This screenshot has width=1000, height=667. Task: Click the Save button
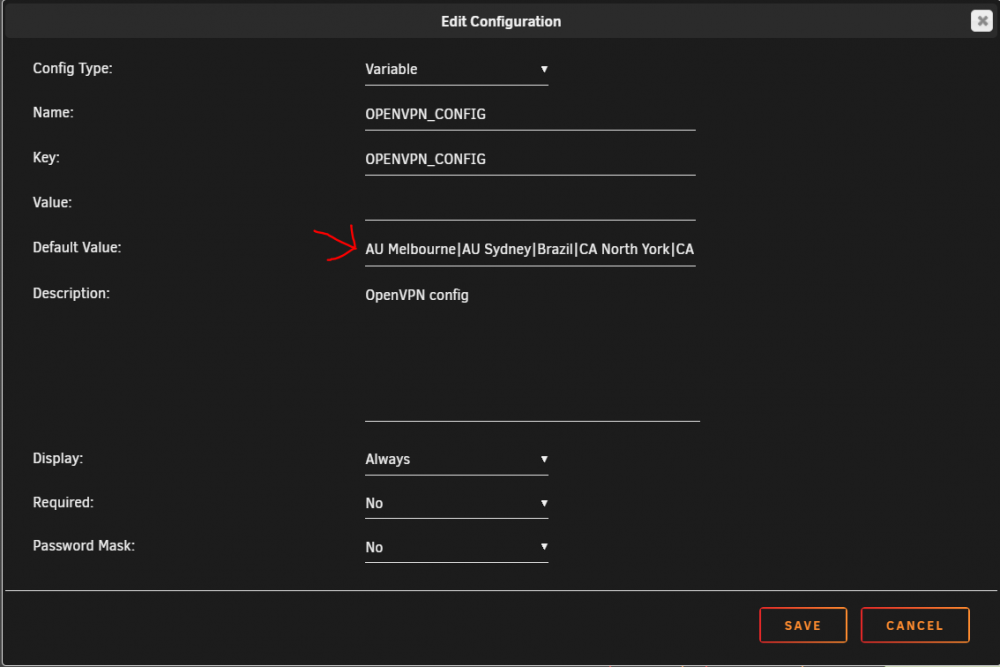(803, 625)
